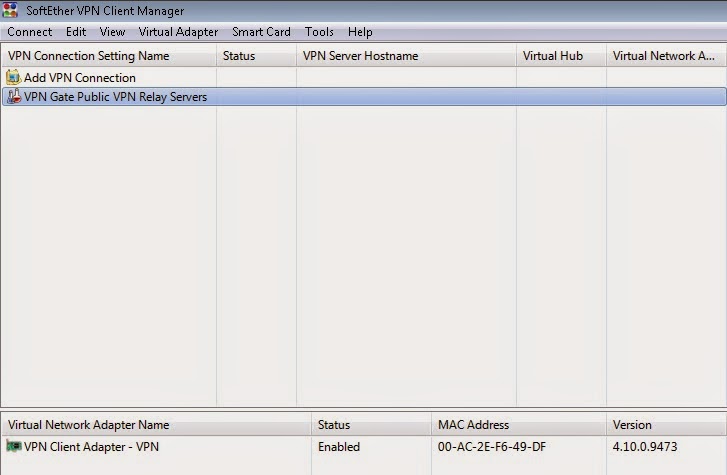The width and height of the screenshot is (727, 475).
Task: Select VPN Gate Public VPN Relay Servers
Action: point(364,96)
